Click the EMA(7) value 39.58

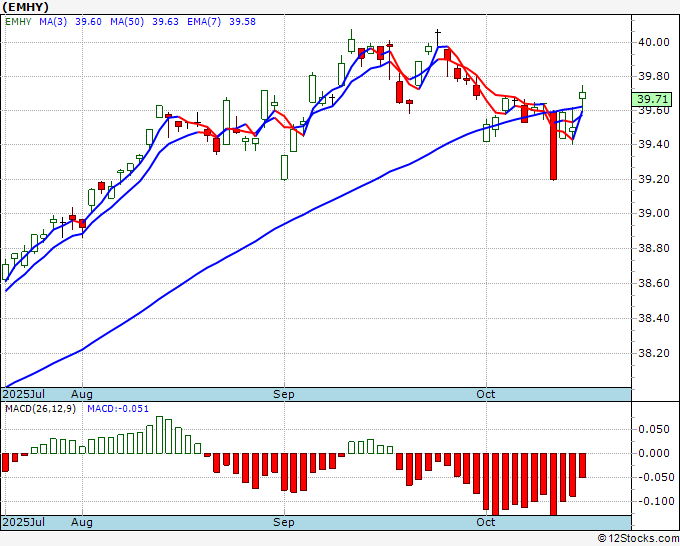[x=242, y=22]
